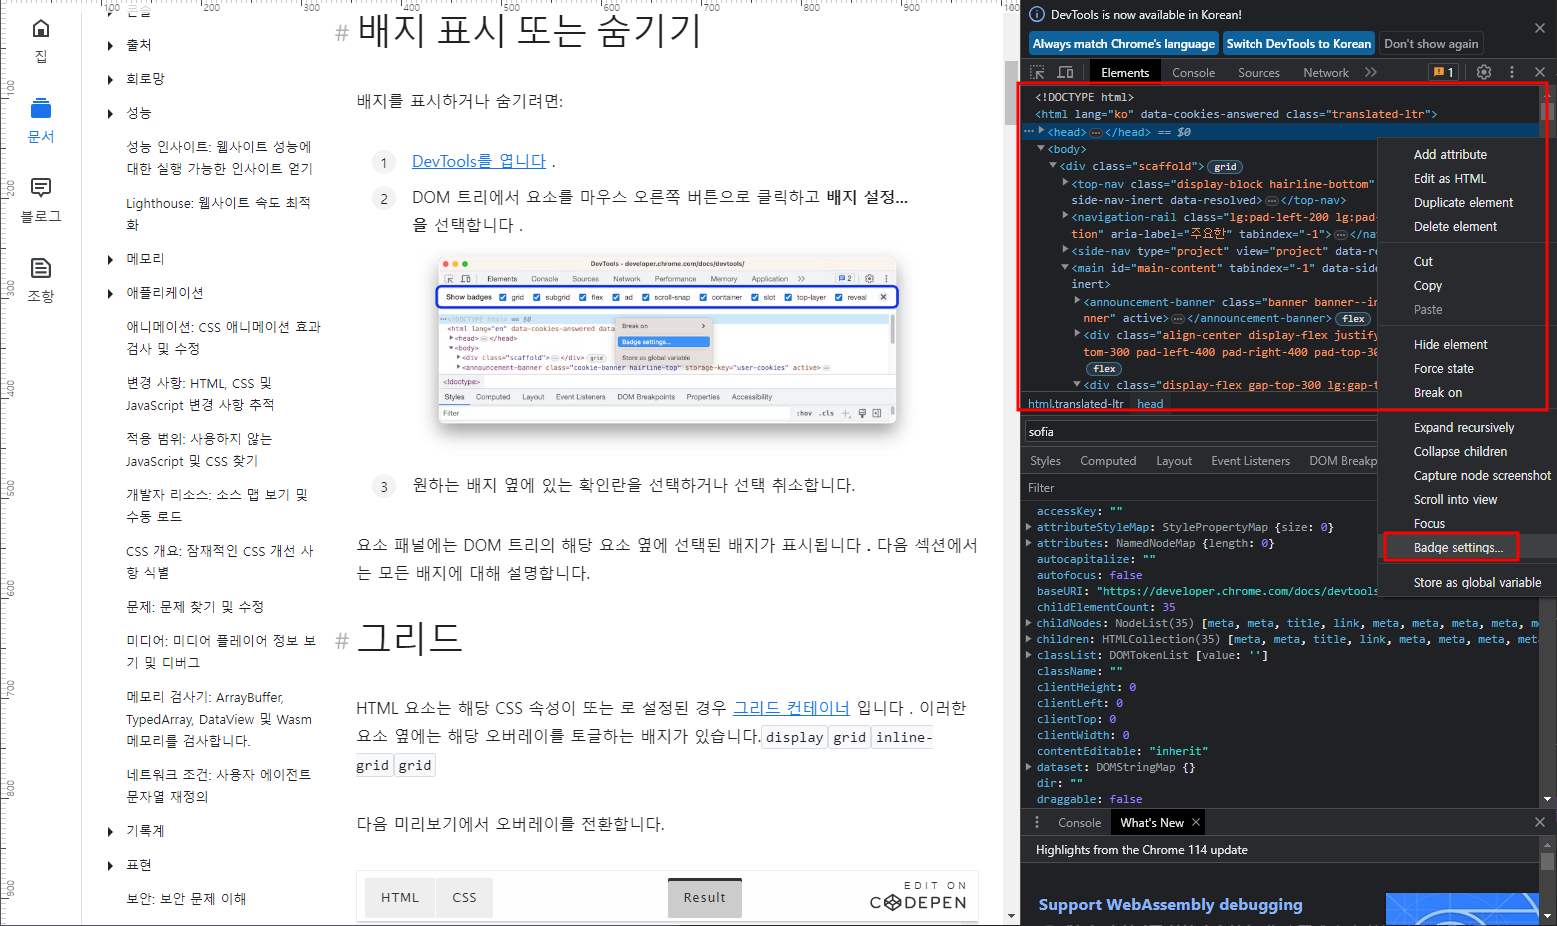Switch to the Console tab
The width and height of the screenshot is (1557, 926).
tap(1193, 72)
